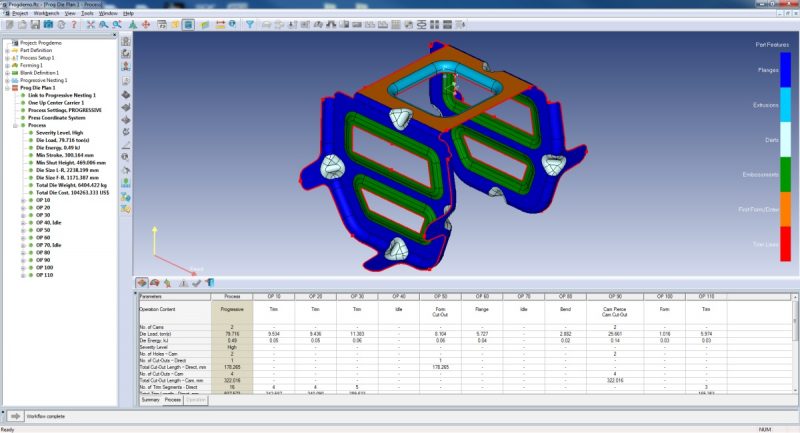This screenshot has height=433, width=800.
Task: Click the 'Severity Level' row label
Action: [x=154, y=347]
